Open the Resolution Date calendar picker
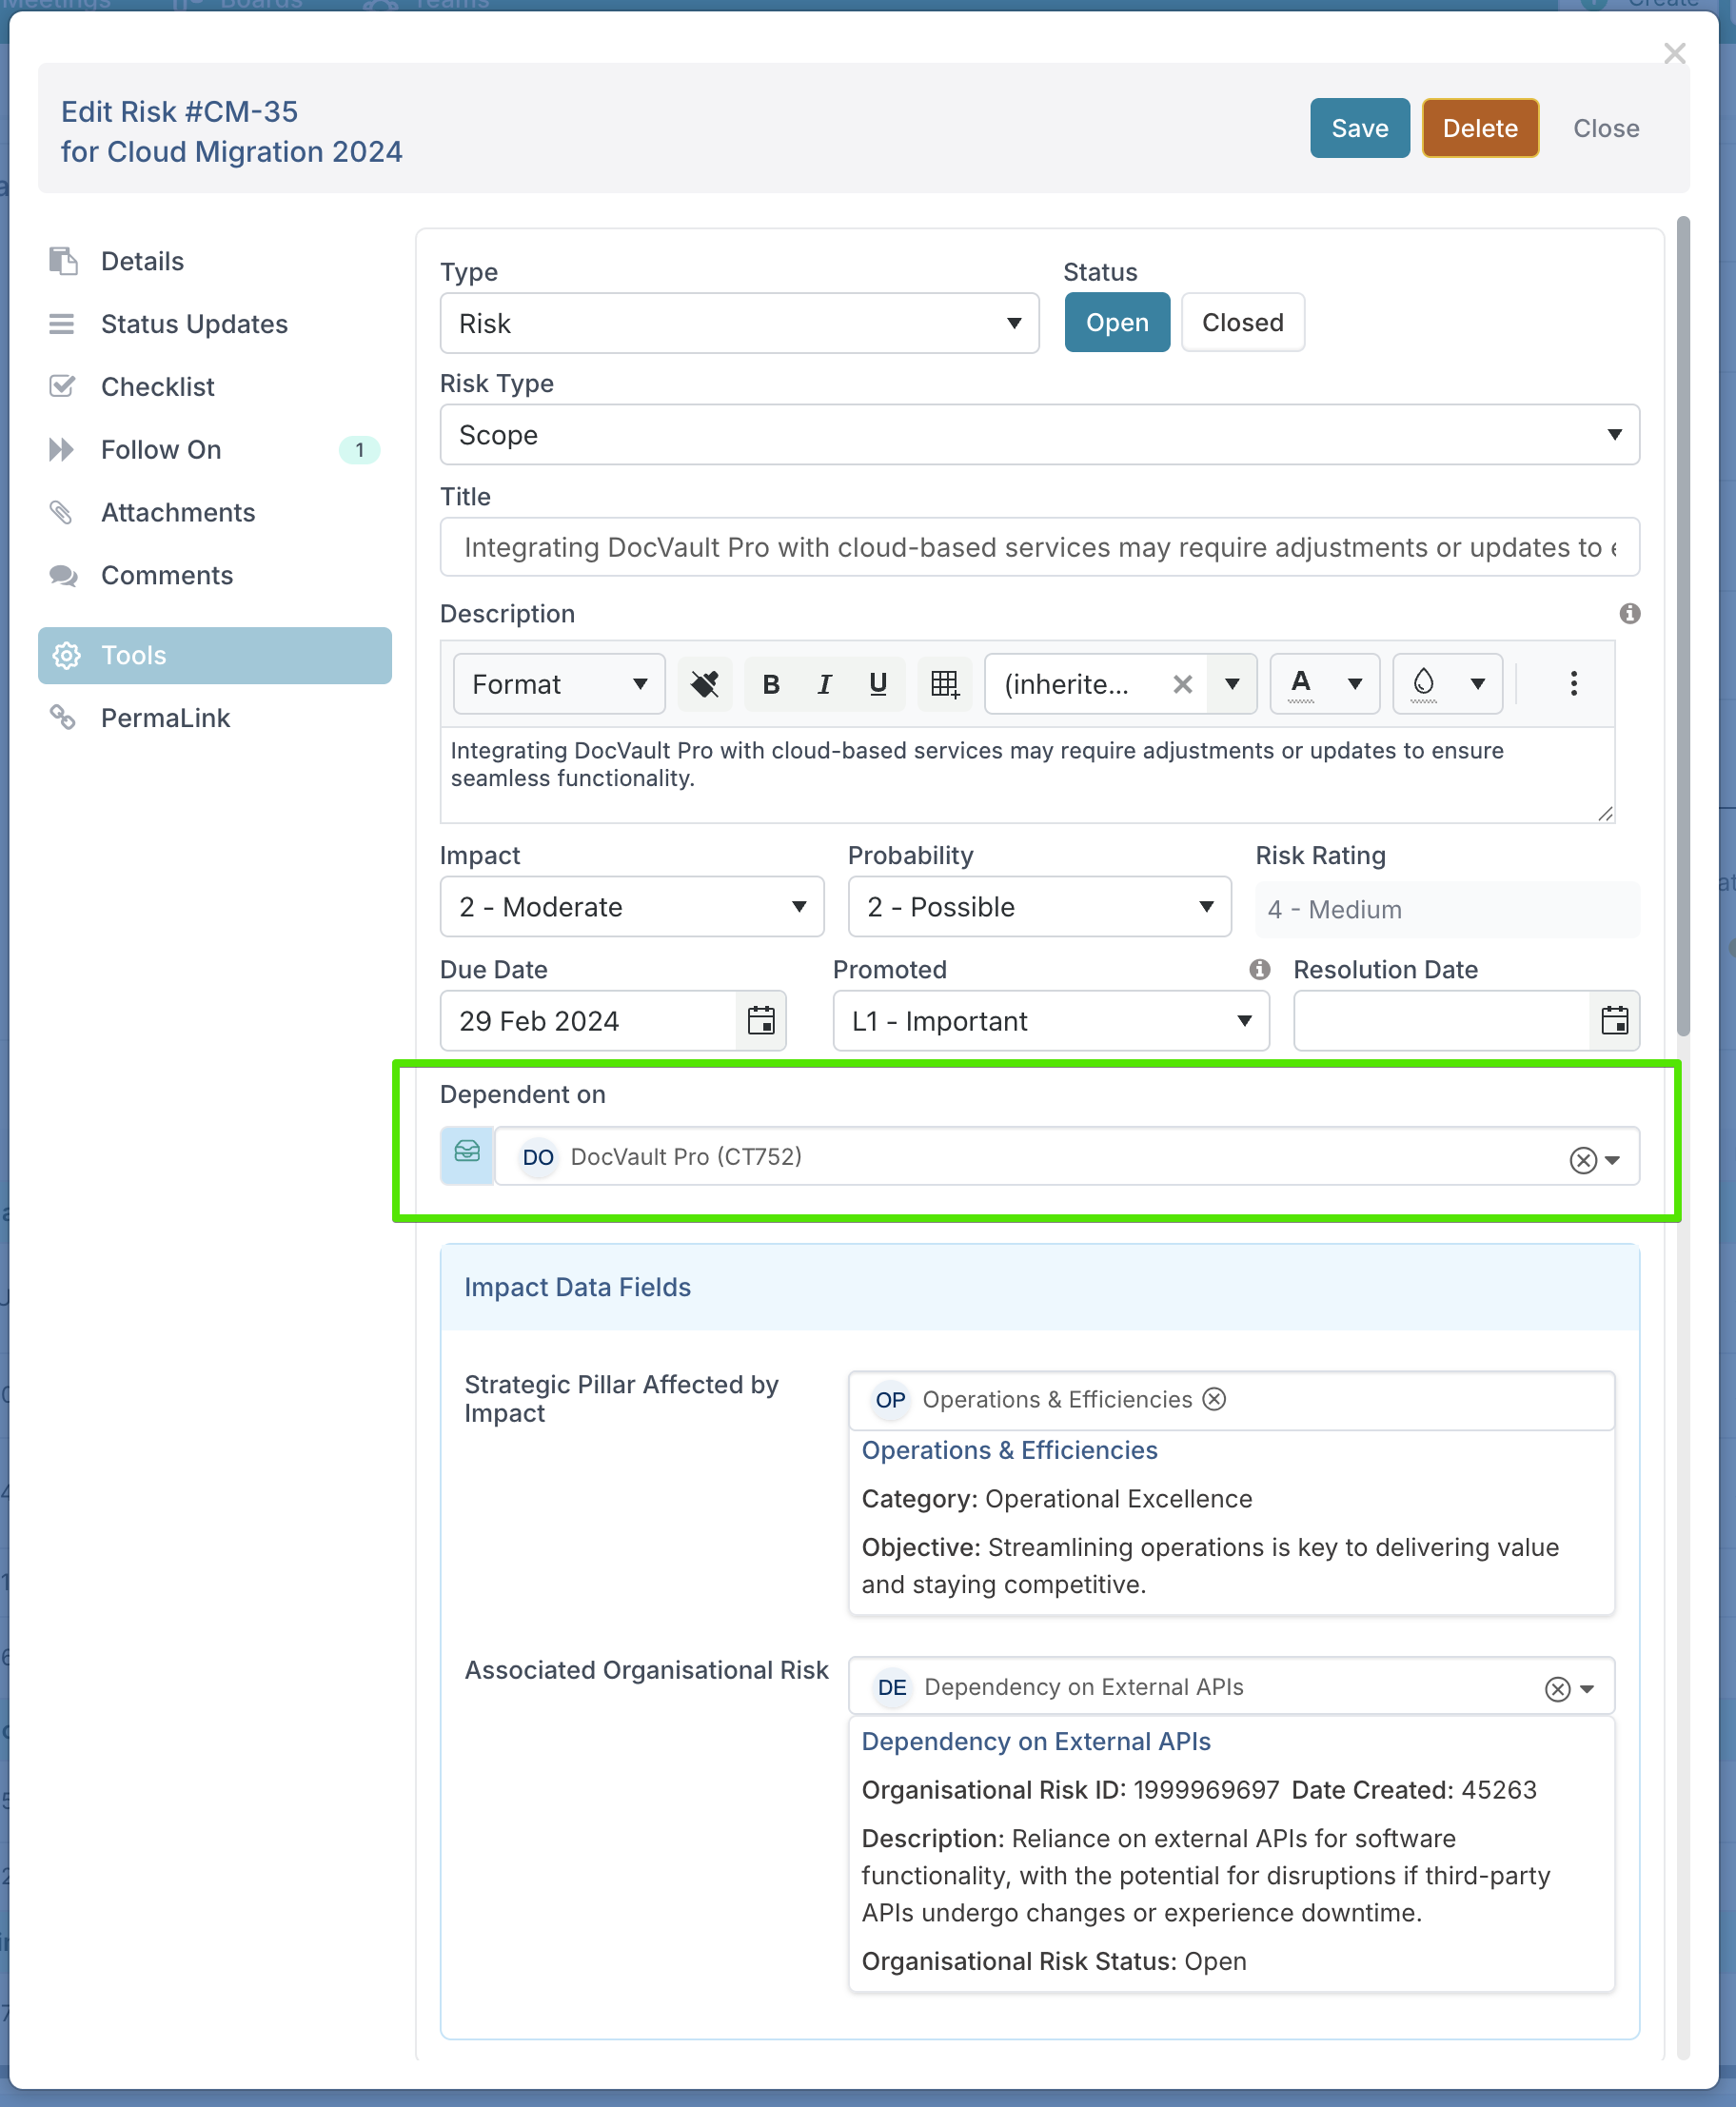 [1614, 1020]
